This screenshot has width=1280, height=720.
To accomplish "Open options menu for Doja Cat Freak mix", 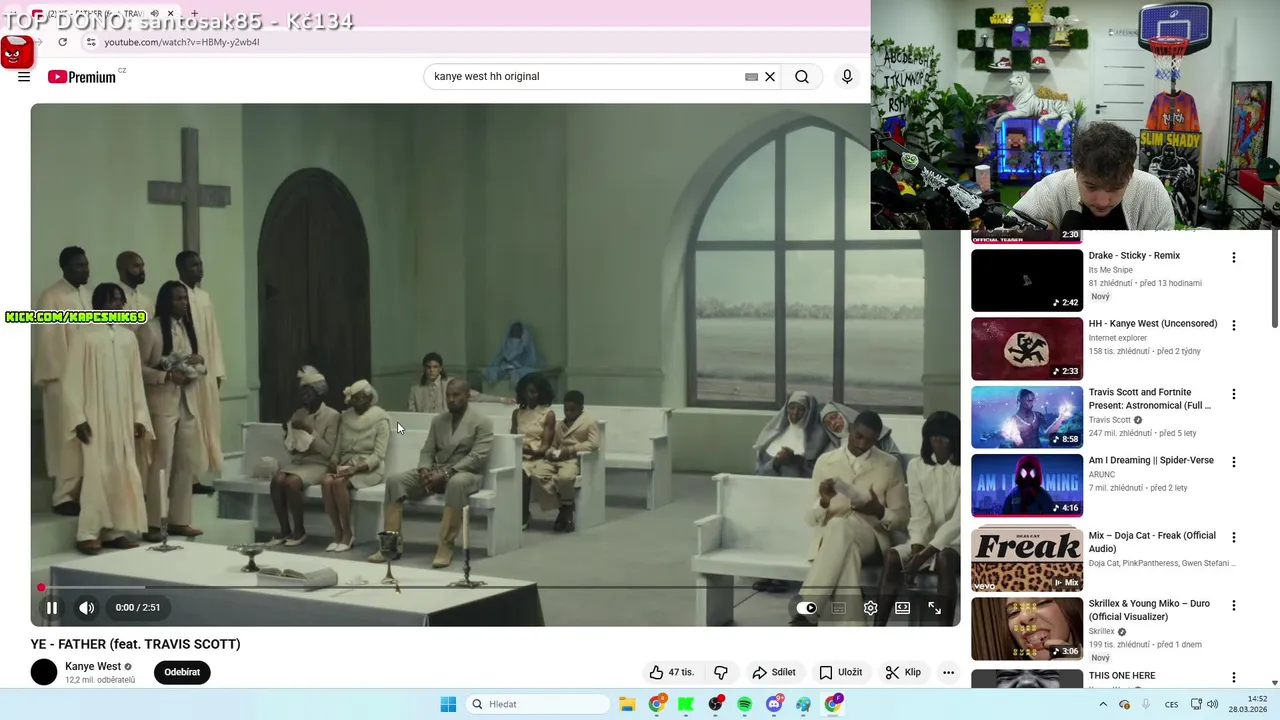I will click(1233, 537).
